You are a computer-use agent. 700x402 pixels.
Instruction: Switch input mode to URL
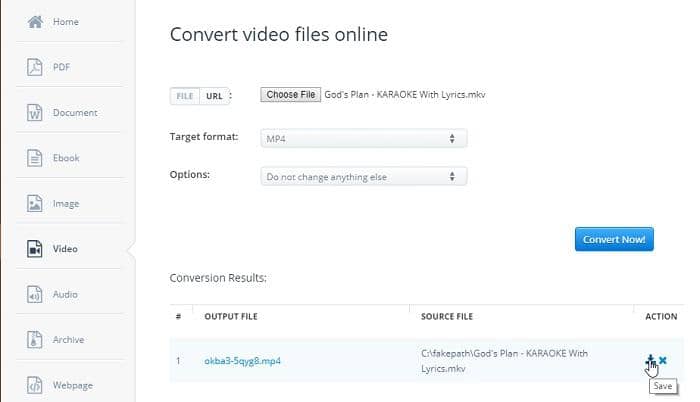(x=214, y=96)
